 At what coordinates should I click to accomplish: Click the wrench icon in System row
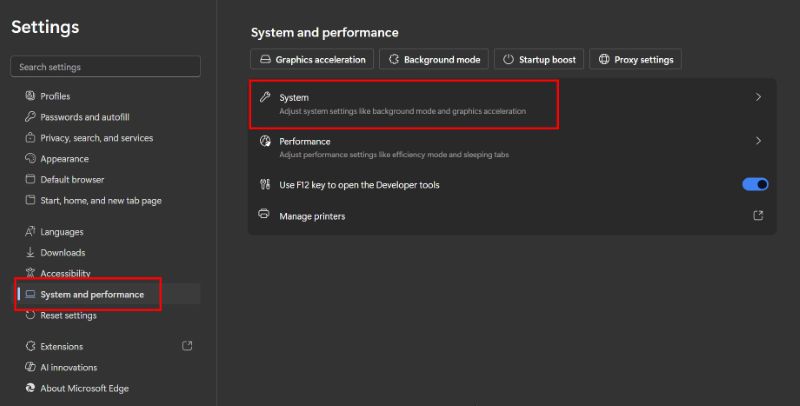click(x=265, y=98)
